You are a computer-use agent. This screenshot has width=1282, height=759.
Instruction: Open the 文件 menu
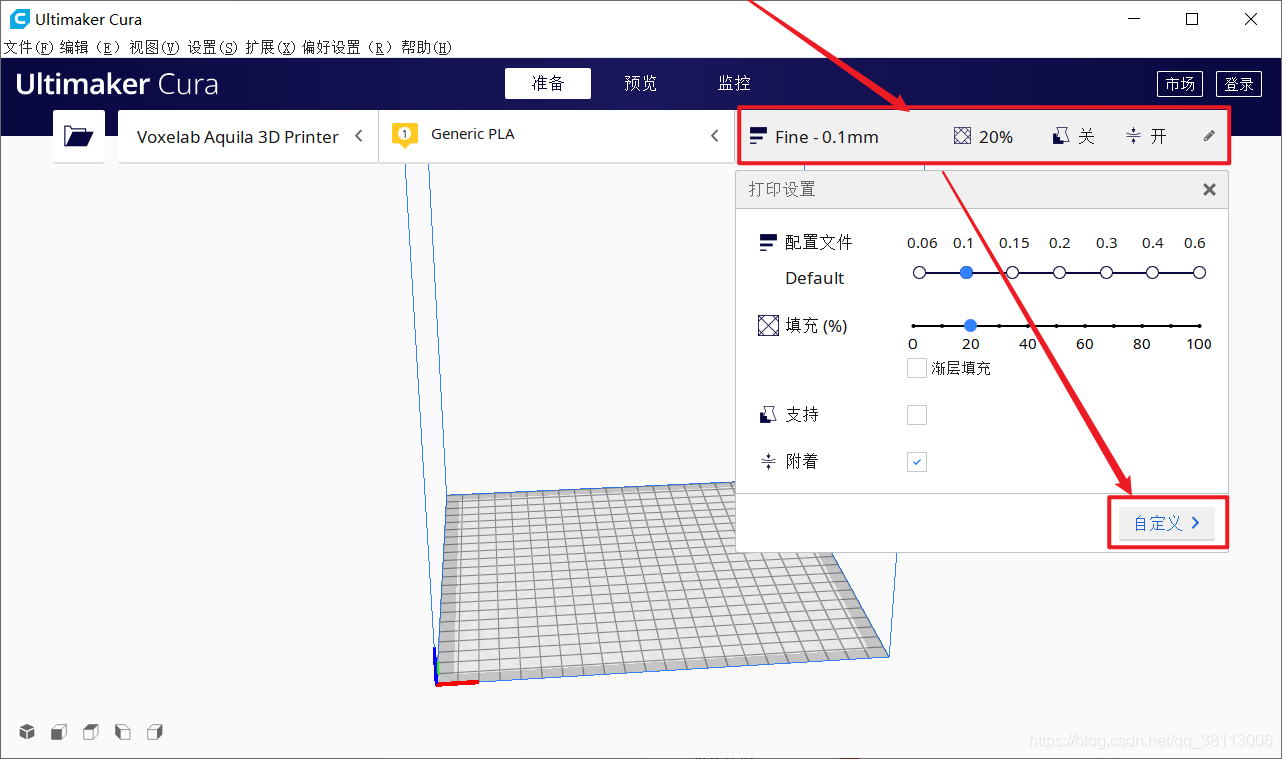point(29,47)
